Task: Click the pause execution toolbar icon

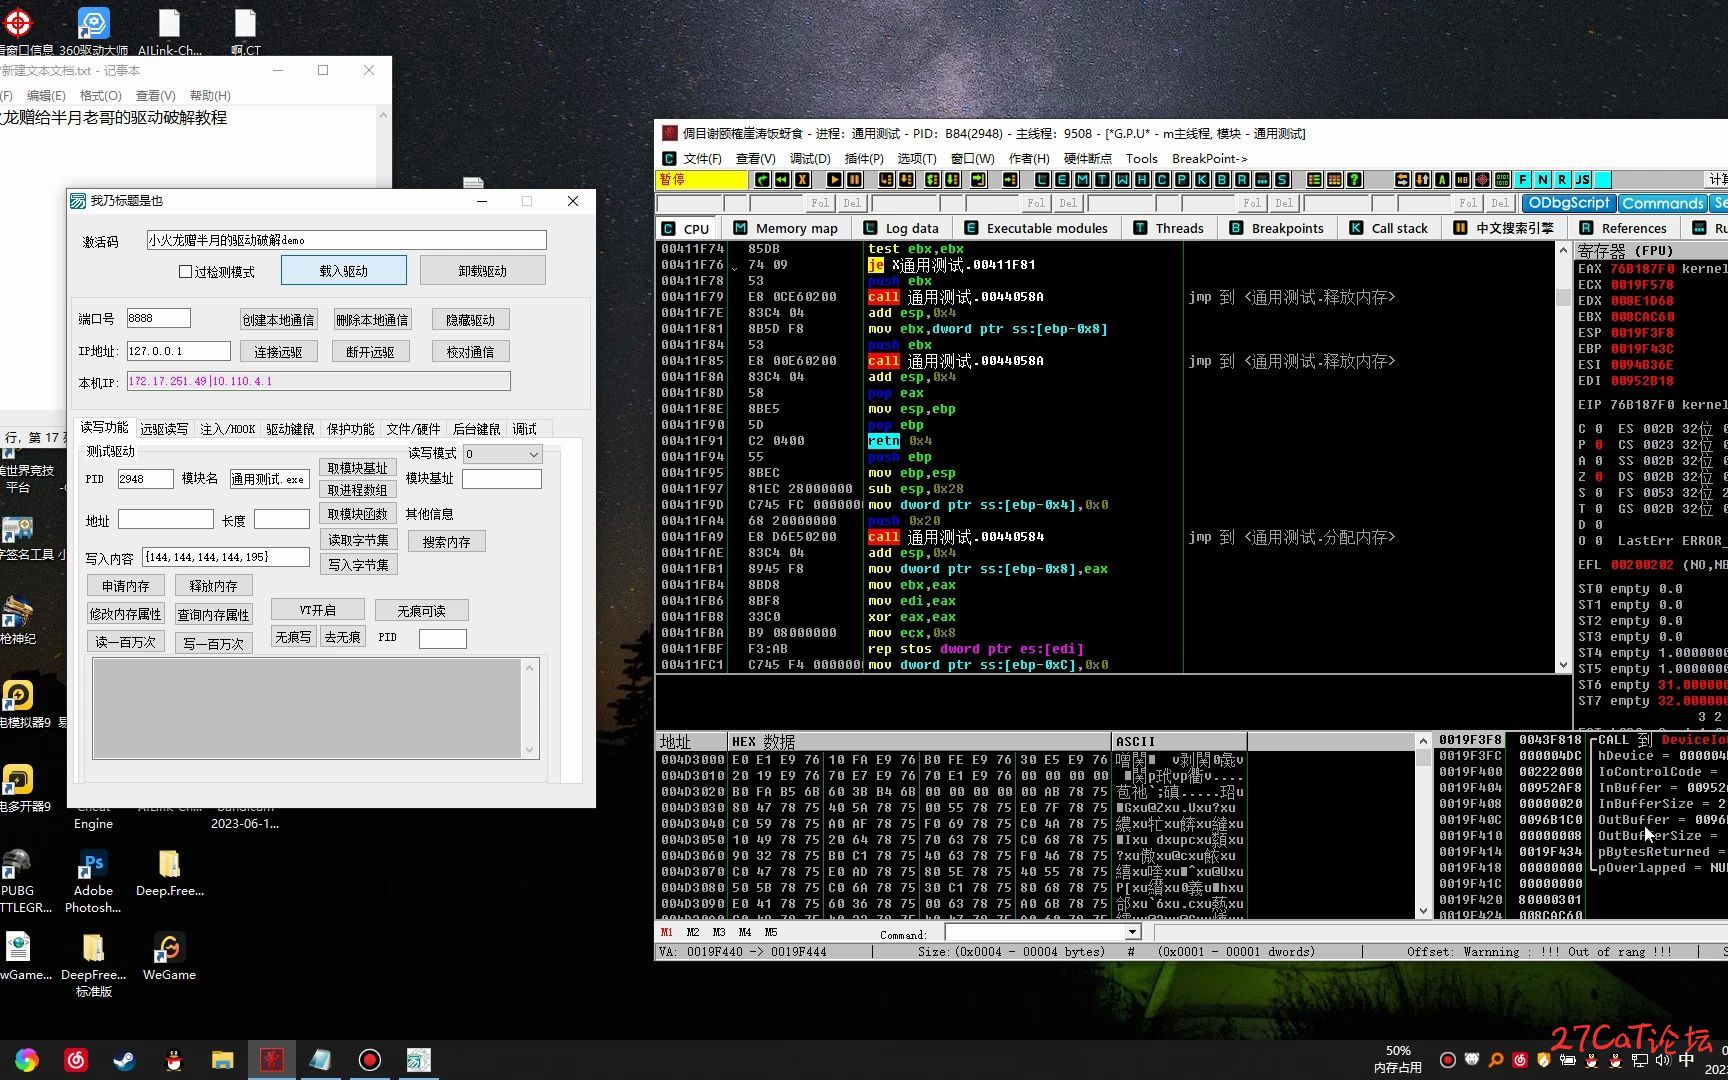Action: pos(855,180)
